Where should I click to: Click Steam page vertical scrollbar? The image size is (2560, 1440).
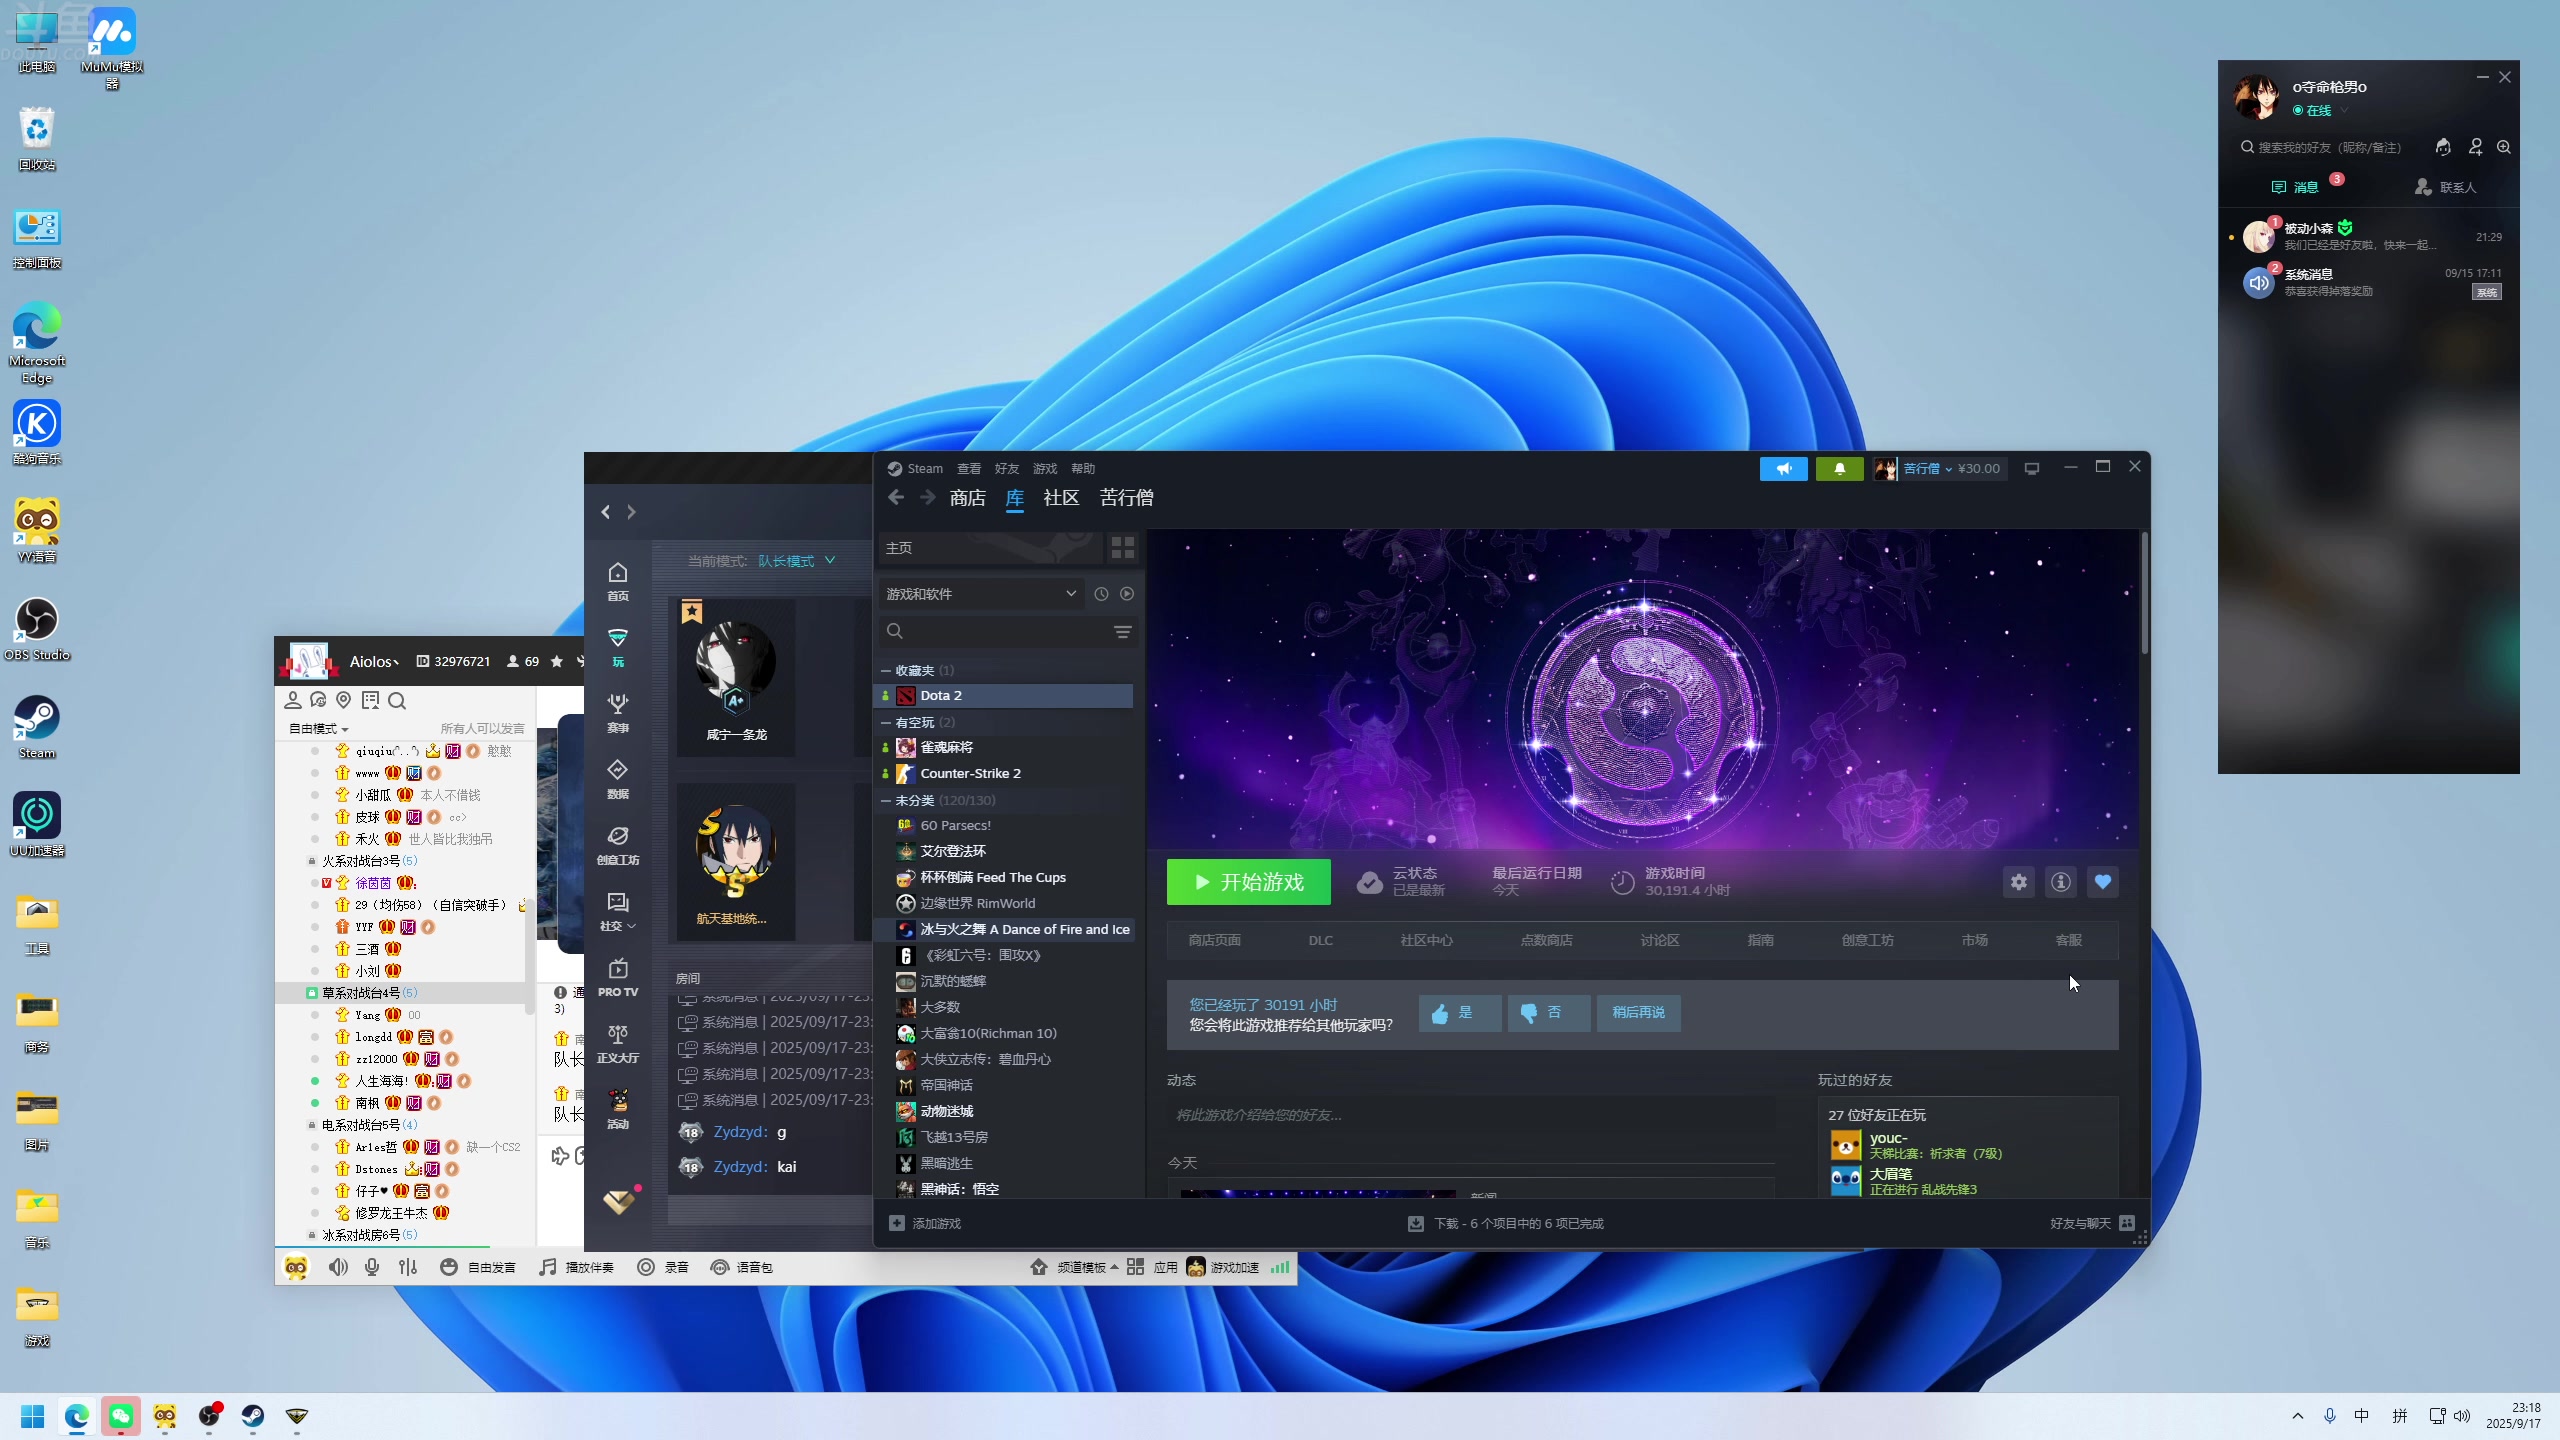[2144, 593]
